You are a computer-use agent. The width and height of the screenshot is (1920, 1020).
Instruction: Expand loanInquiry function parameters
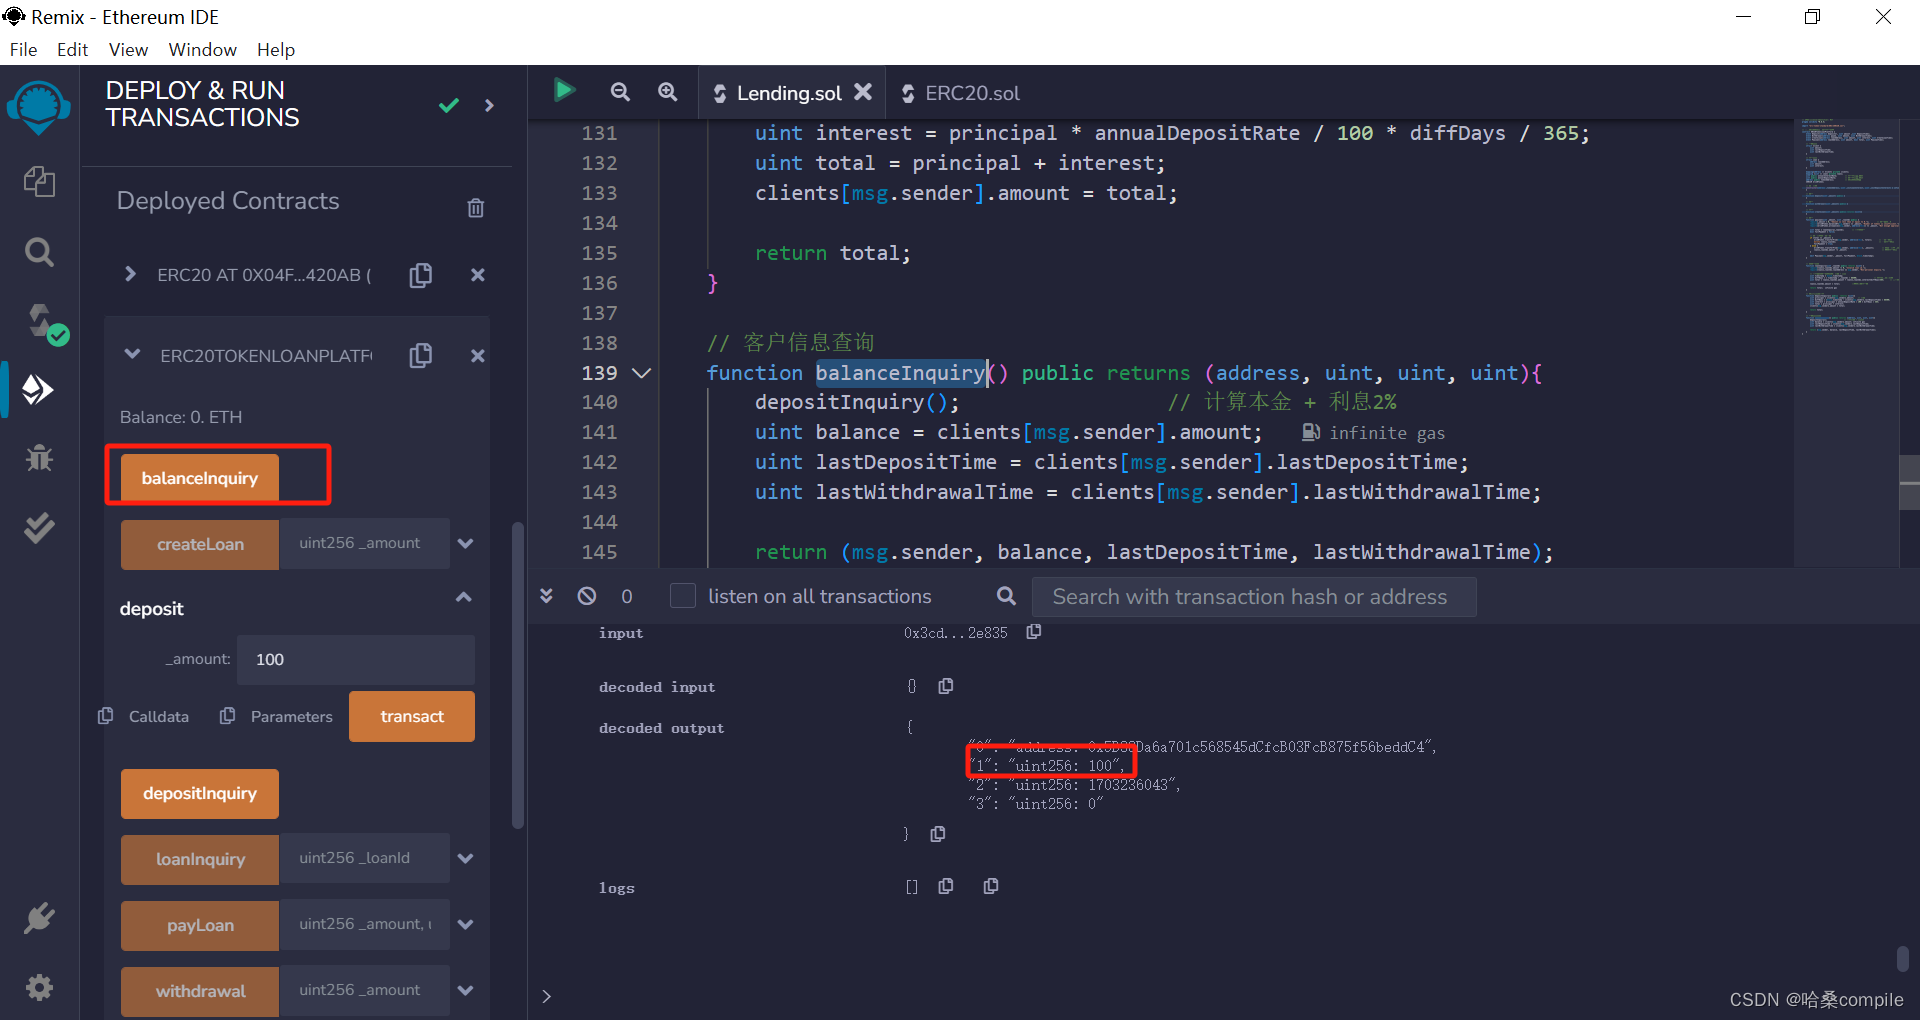coord(465,859)
